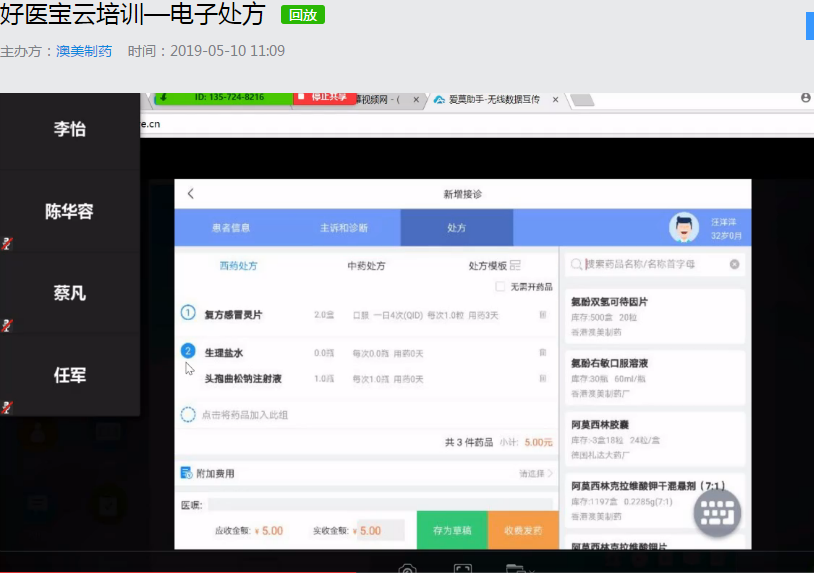Click the 应收金额 ¥5.00 value
The width and height of the screenshot is (814, 573).
269,531
